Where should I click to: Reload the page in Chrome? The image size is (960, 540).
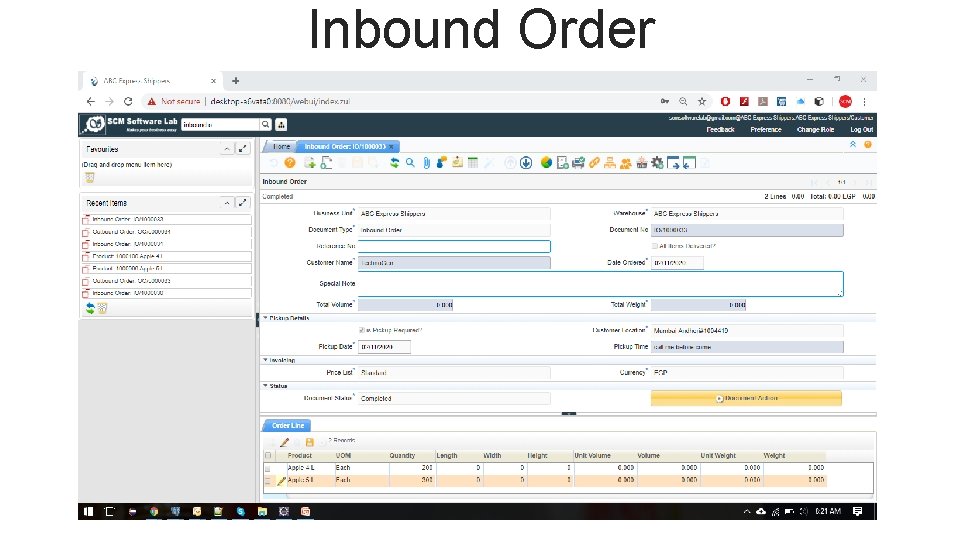pos(128,102)
